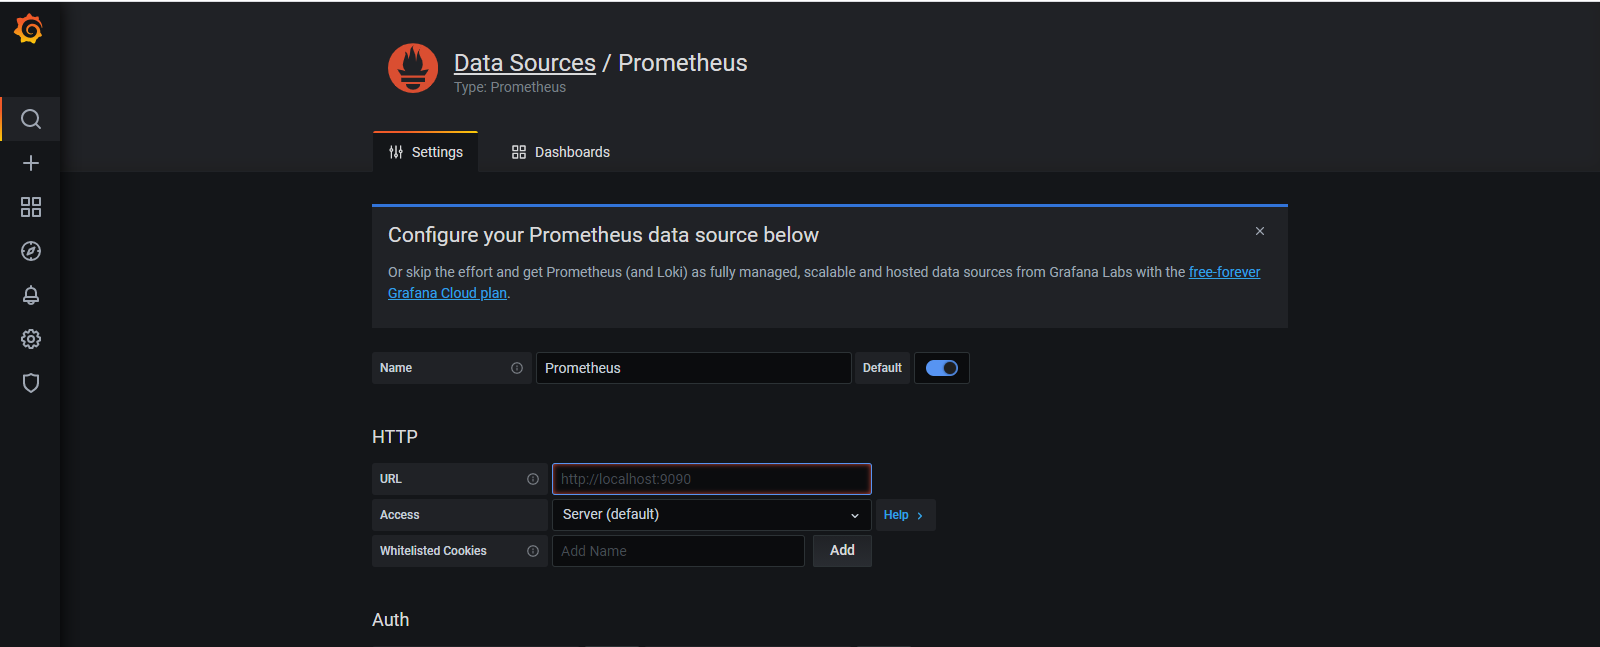Click the URL input field
The width and height of the screenshot is (1600, 647).
pos(711,479)
